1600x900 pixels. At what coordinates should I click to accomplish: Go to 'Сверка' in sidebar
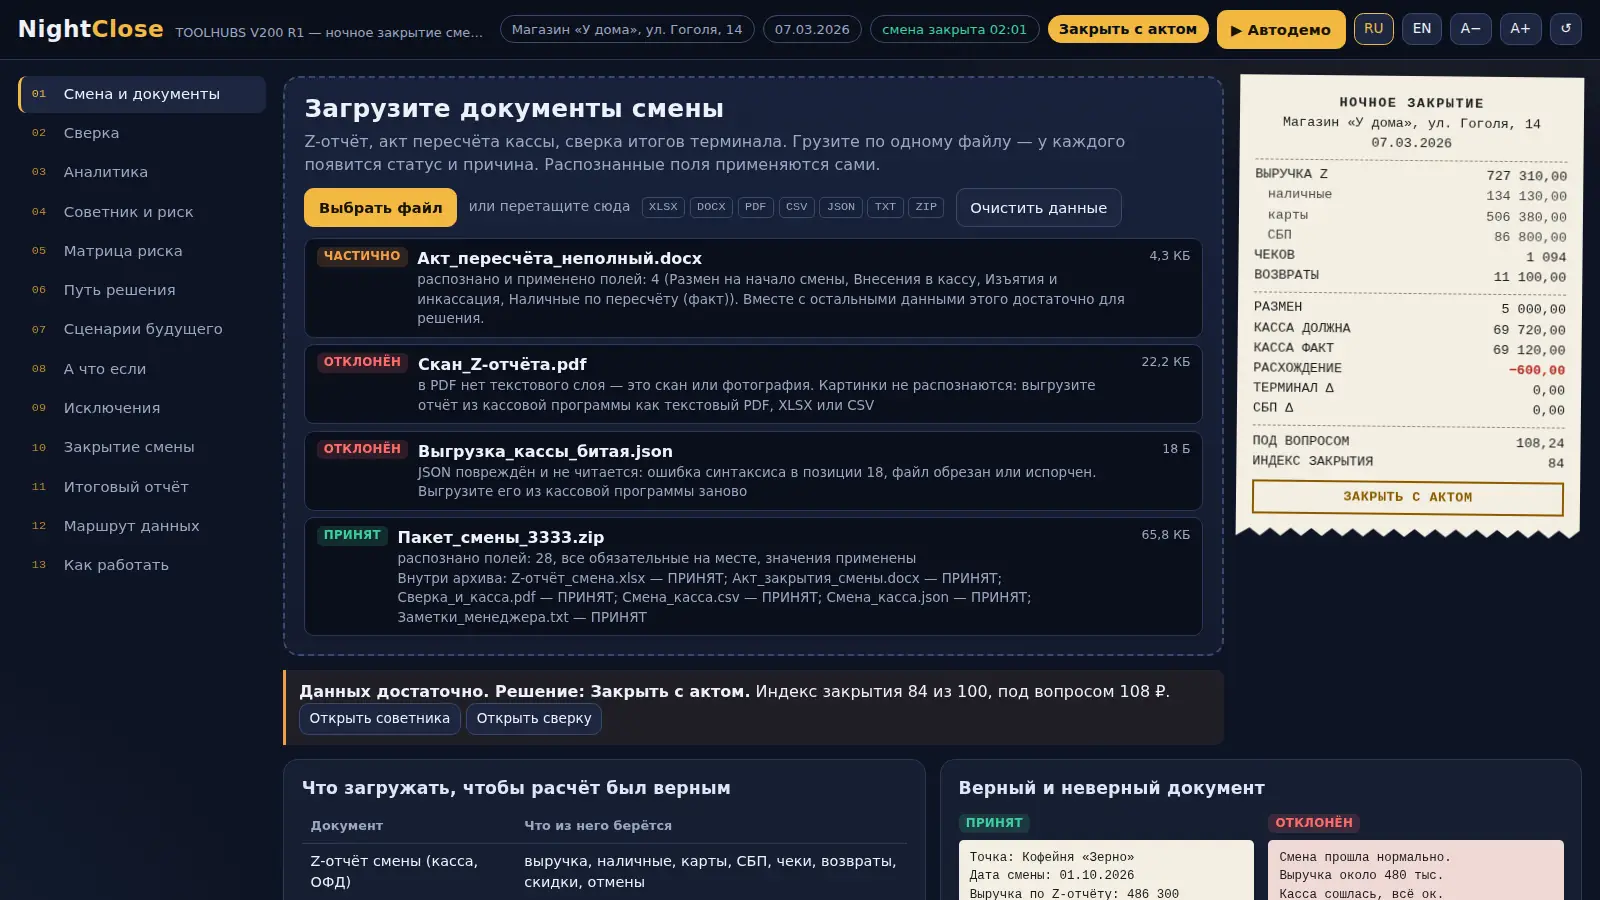coord(142,133)
